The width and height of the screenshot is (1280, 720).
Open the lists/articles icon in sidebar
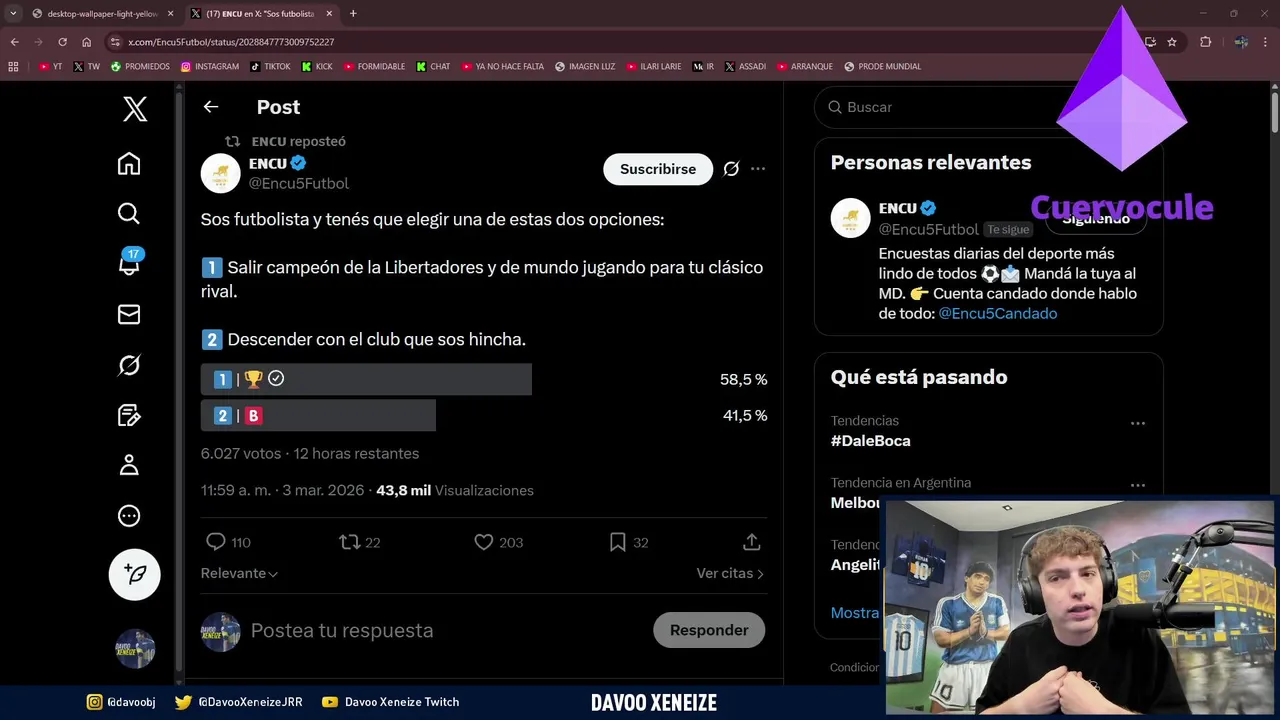[x=129, y=415]
